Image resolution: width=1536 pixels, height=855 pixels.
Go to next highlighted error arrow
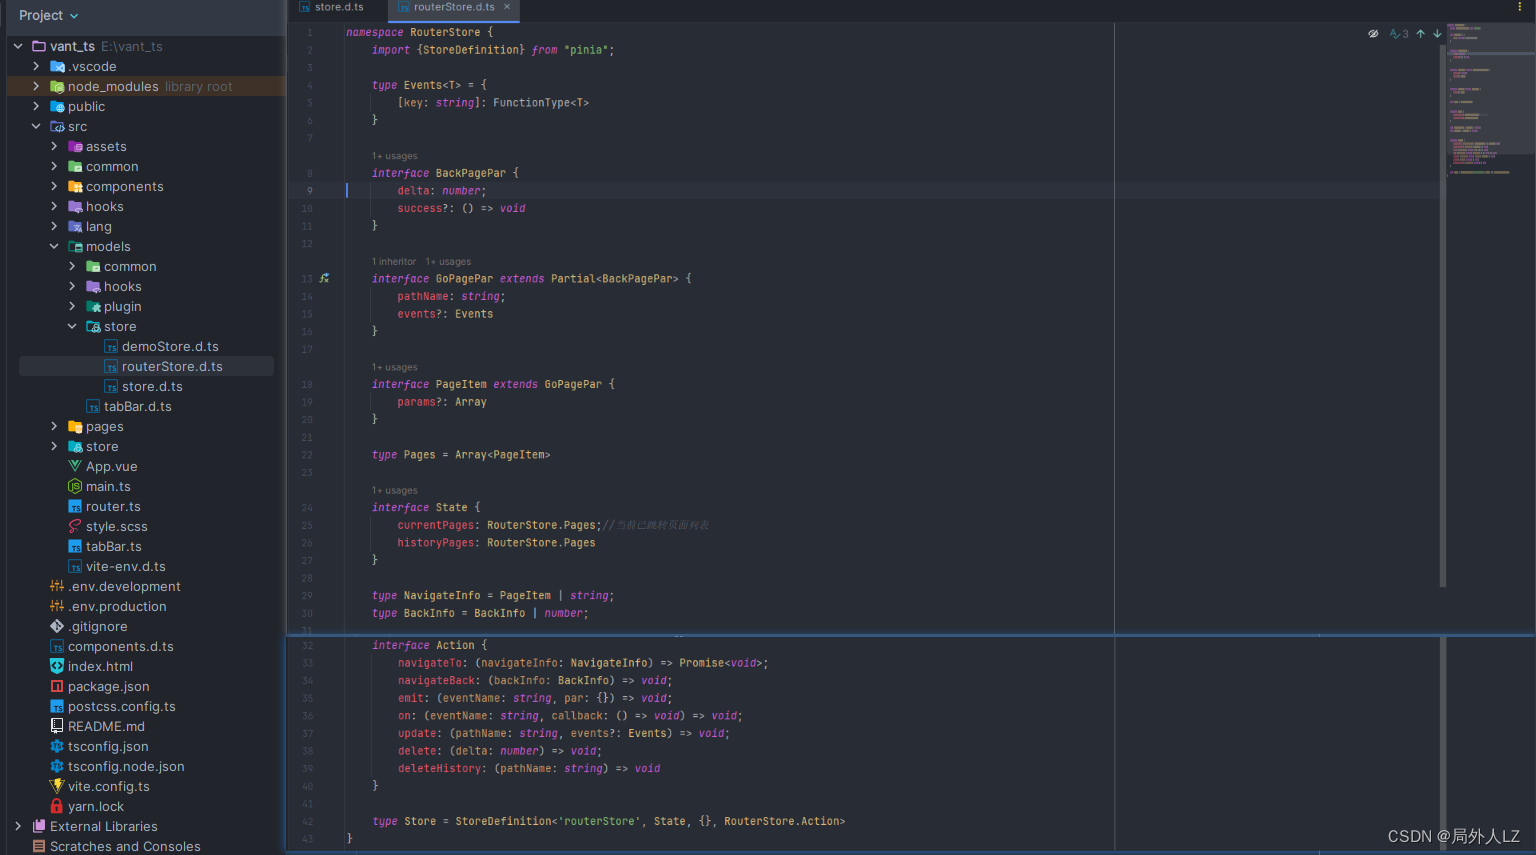(1437, 34)
